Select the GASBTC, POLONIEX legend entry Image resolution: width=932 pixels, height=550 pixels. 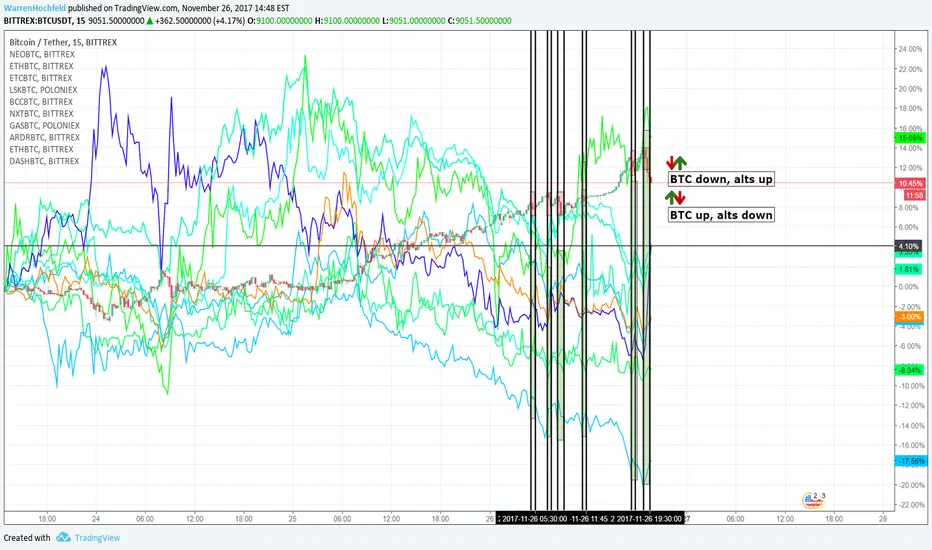[x=45, y=125]
